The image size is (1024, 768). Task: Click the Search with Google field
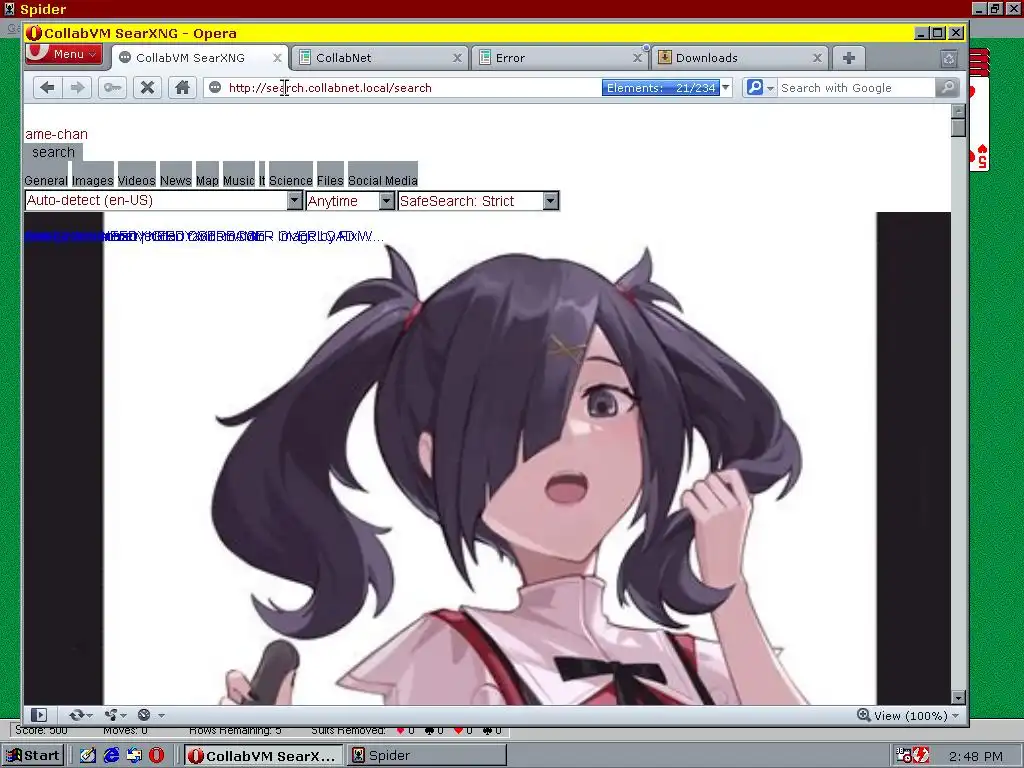pos(856,88)
